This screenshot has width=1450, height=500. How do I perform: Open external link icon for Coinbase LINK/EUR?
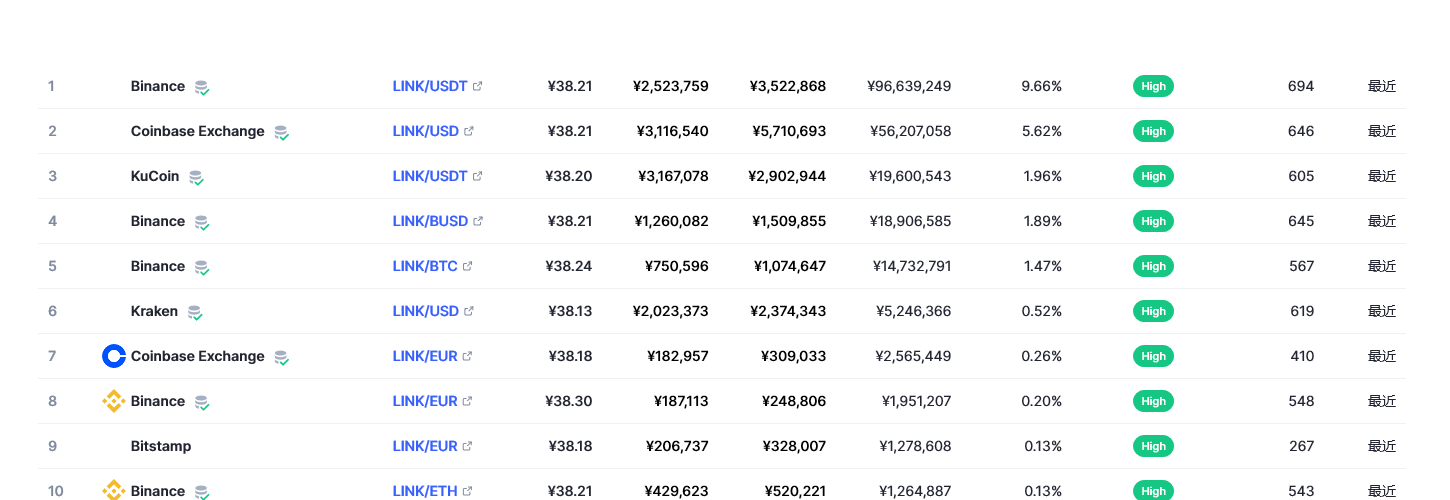[x=467, y=356]
